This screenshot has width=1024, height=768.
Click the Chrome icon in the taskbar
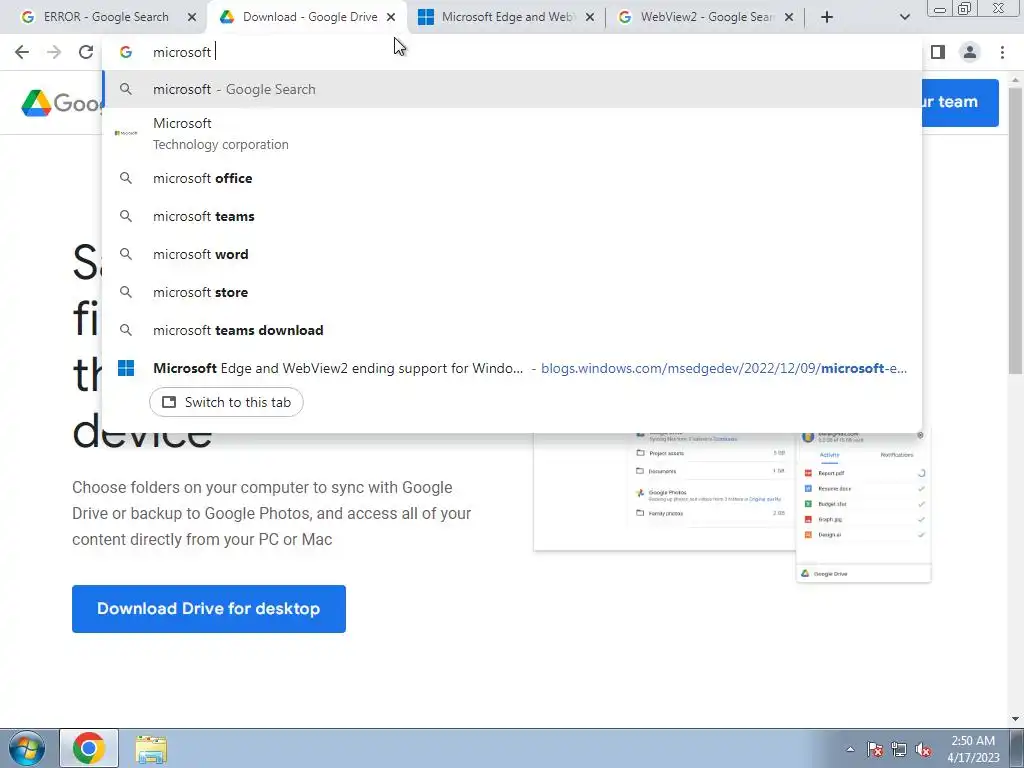tap(89, 748)
